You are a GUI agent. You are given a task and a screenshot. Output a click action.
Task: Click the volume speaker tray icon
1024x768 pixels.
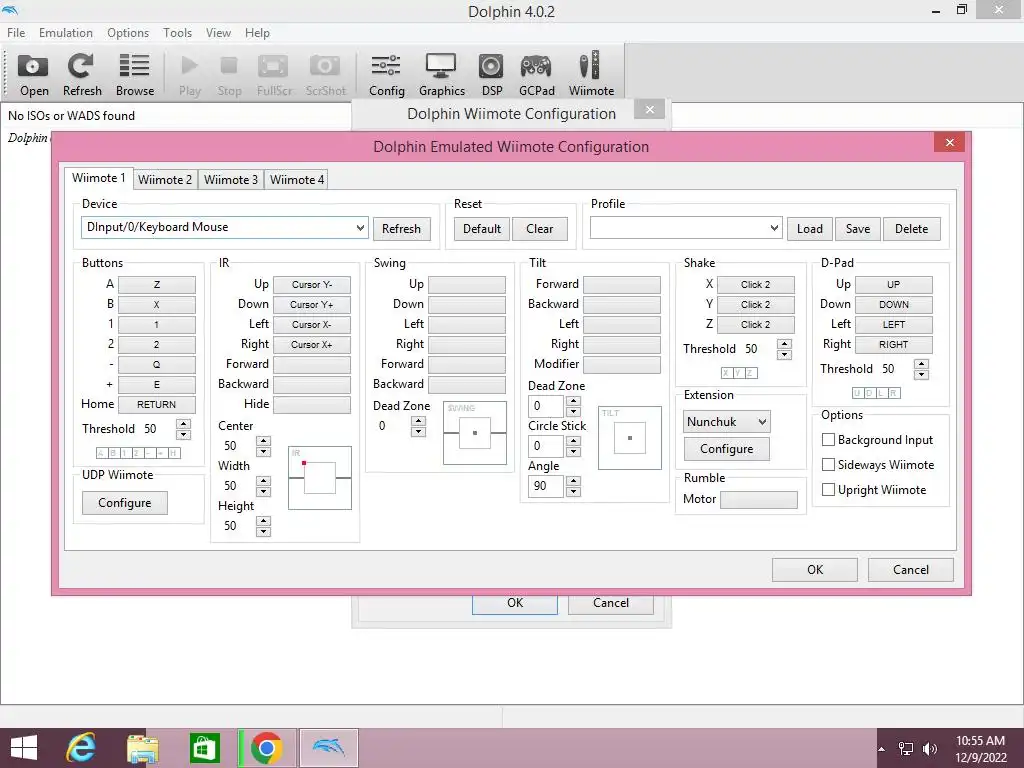pyautogui.click(x=929, y=749)
